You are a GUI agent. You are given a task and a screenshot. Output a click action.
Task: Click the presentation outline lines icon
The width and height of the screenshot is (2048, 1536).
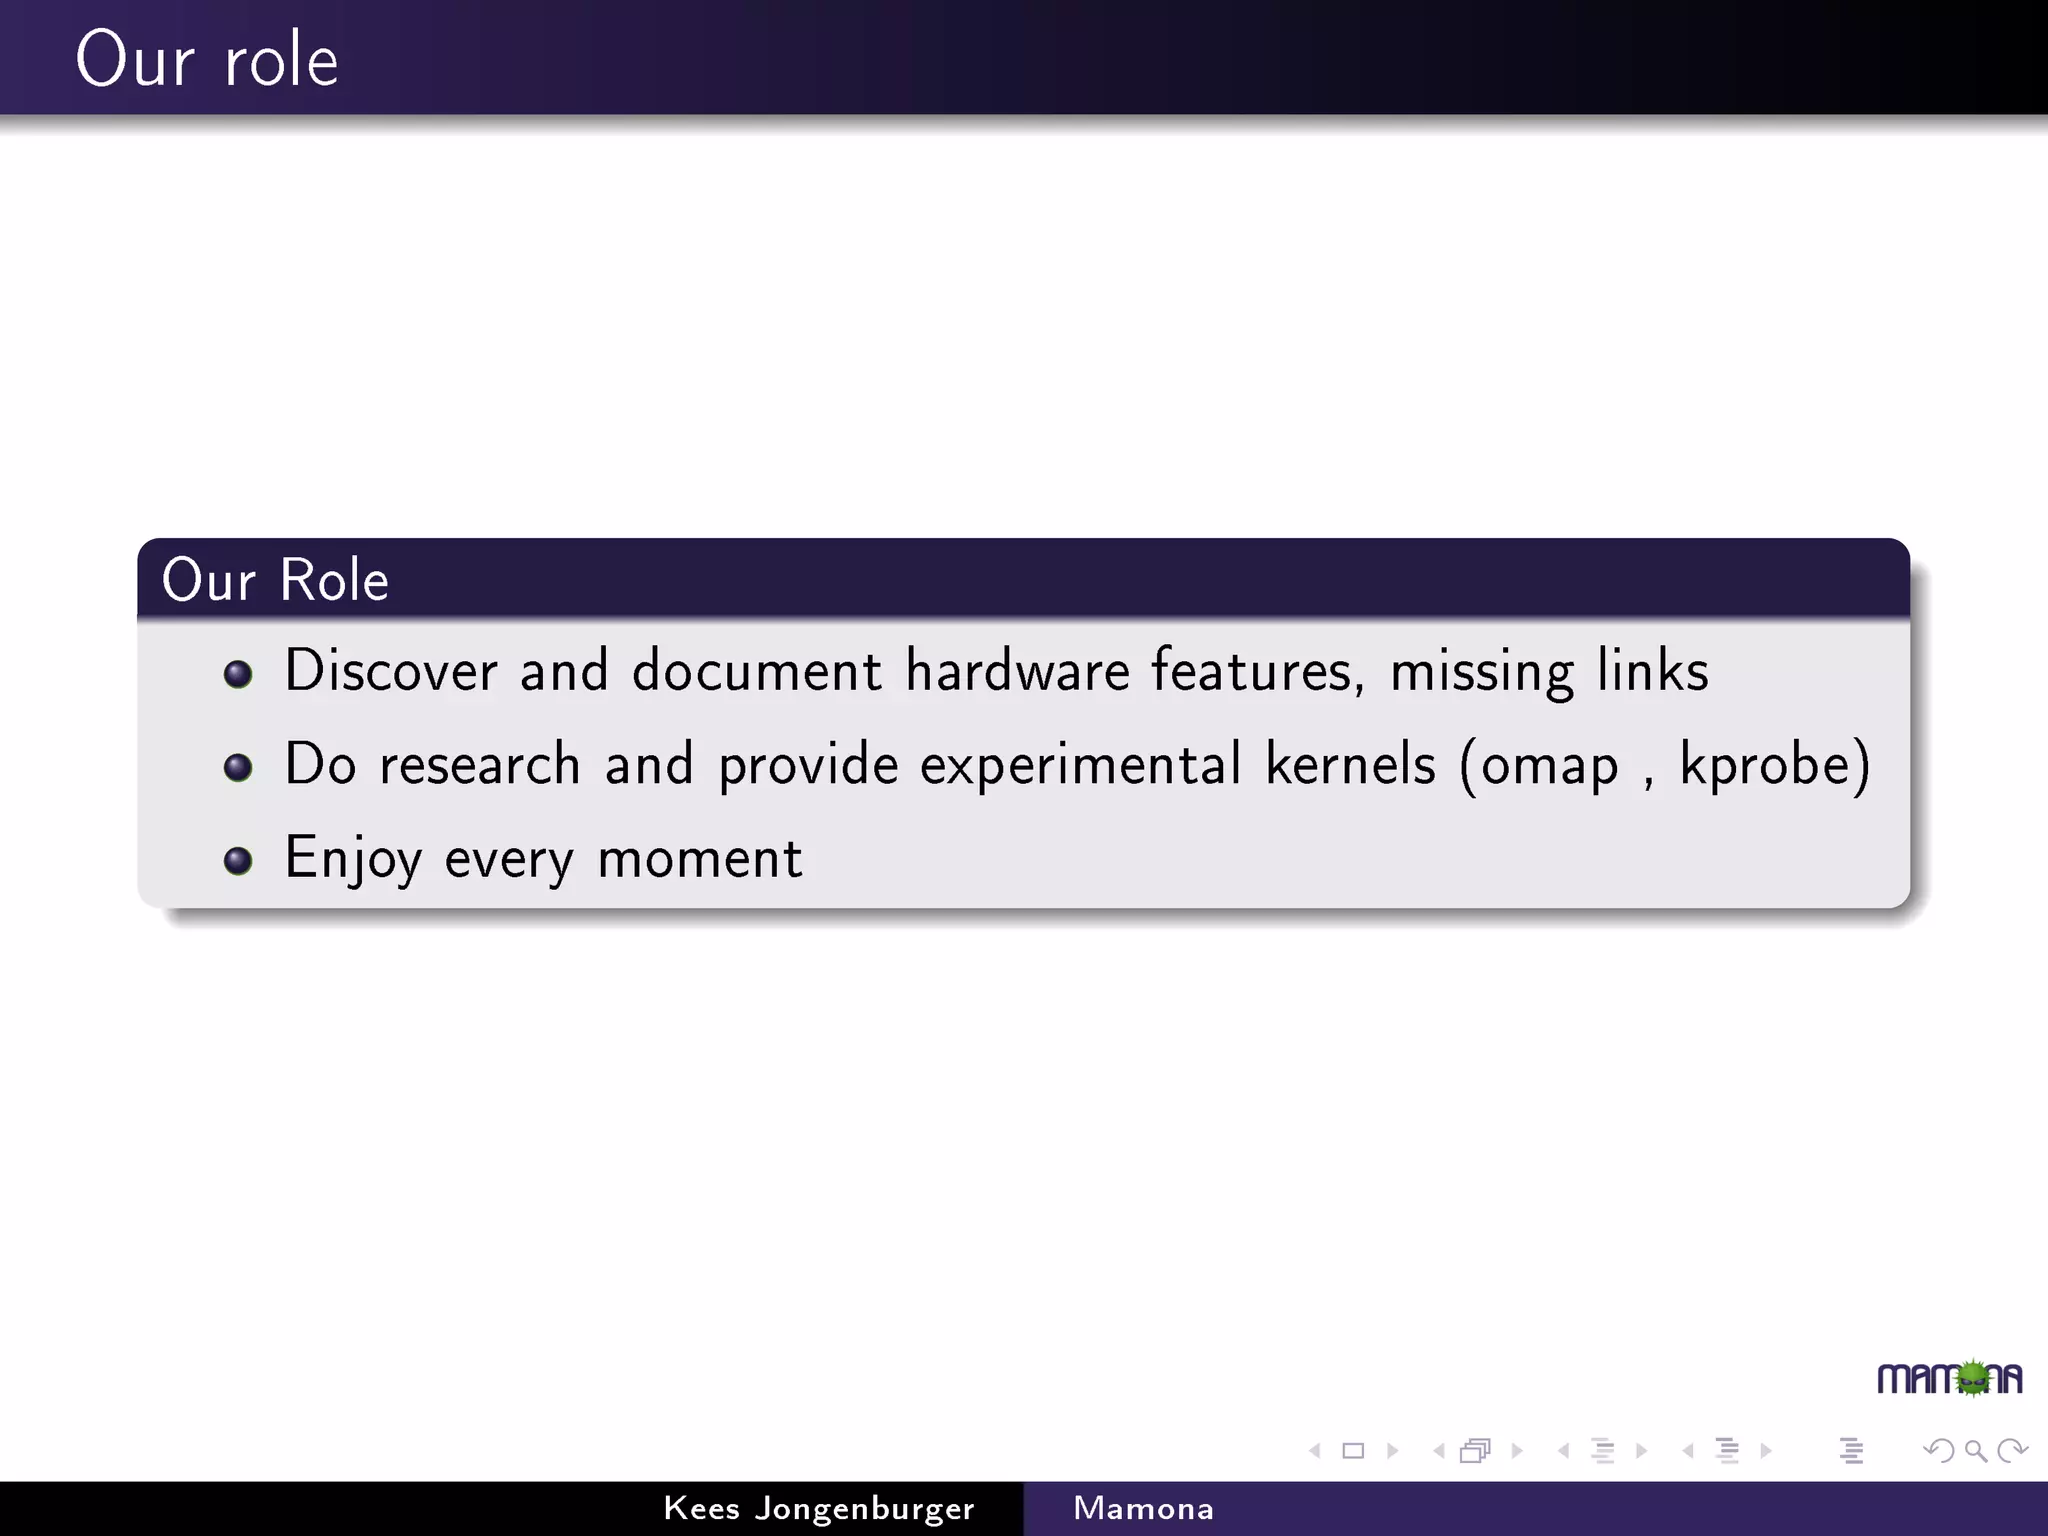(x=1851, y=1451)
